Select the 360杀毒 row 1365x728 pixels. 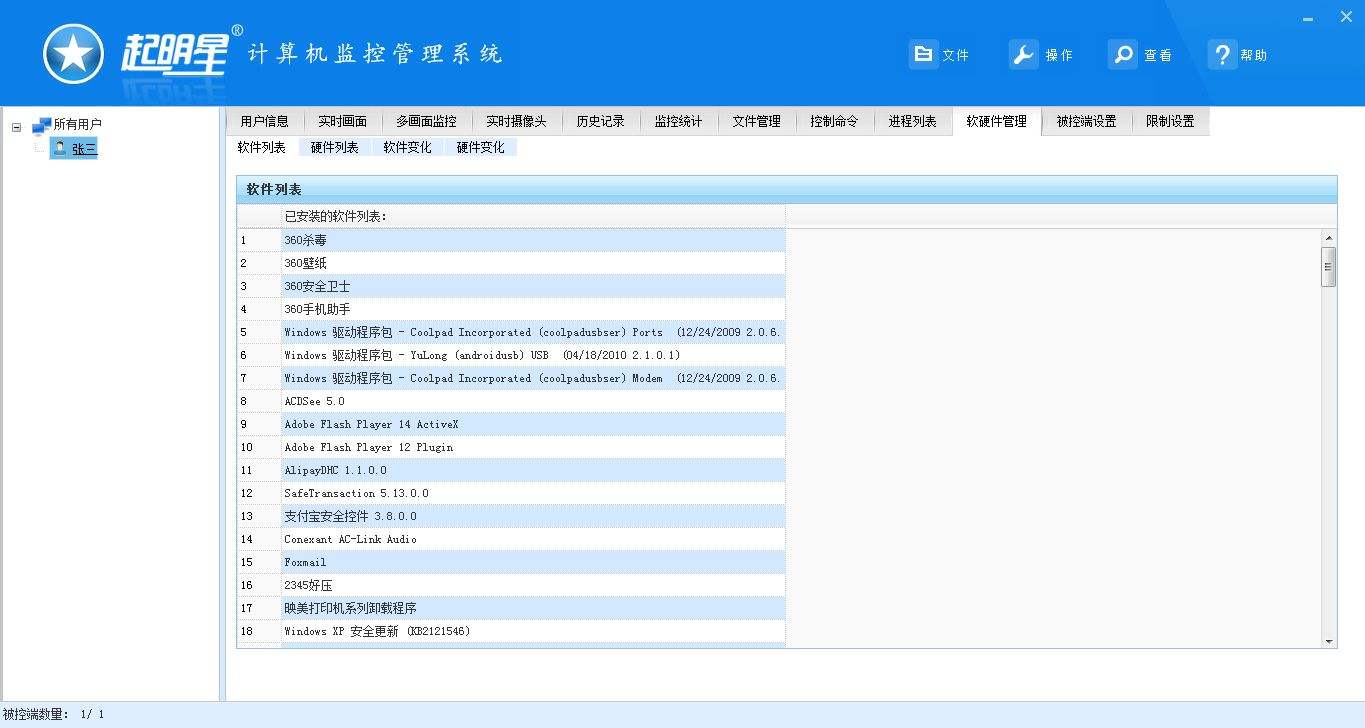[x=511, y=240]
